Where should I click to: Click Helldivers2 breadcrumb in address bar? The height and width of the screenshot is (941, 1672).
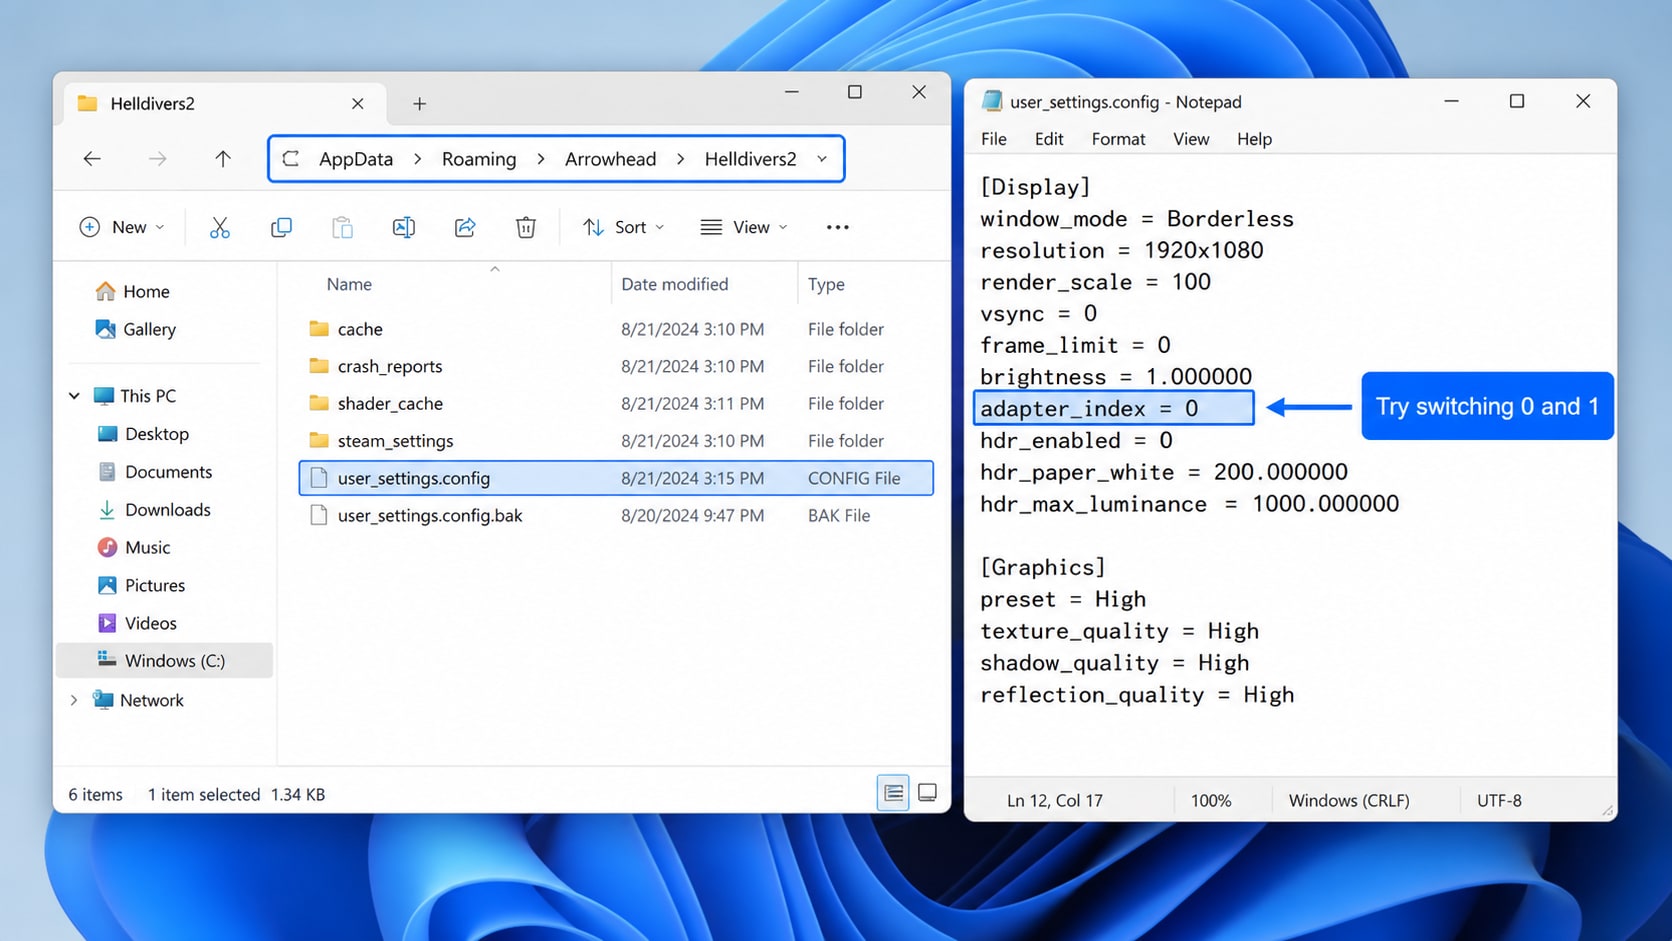tap(751, 159)
